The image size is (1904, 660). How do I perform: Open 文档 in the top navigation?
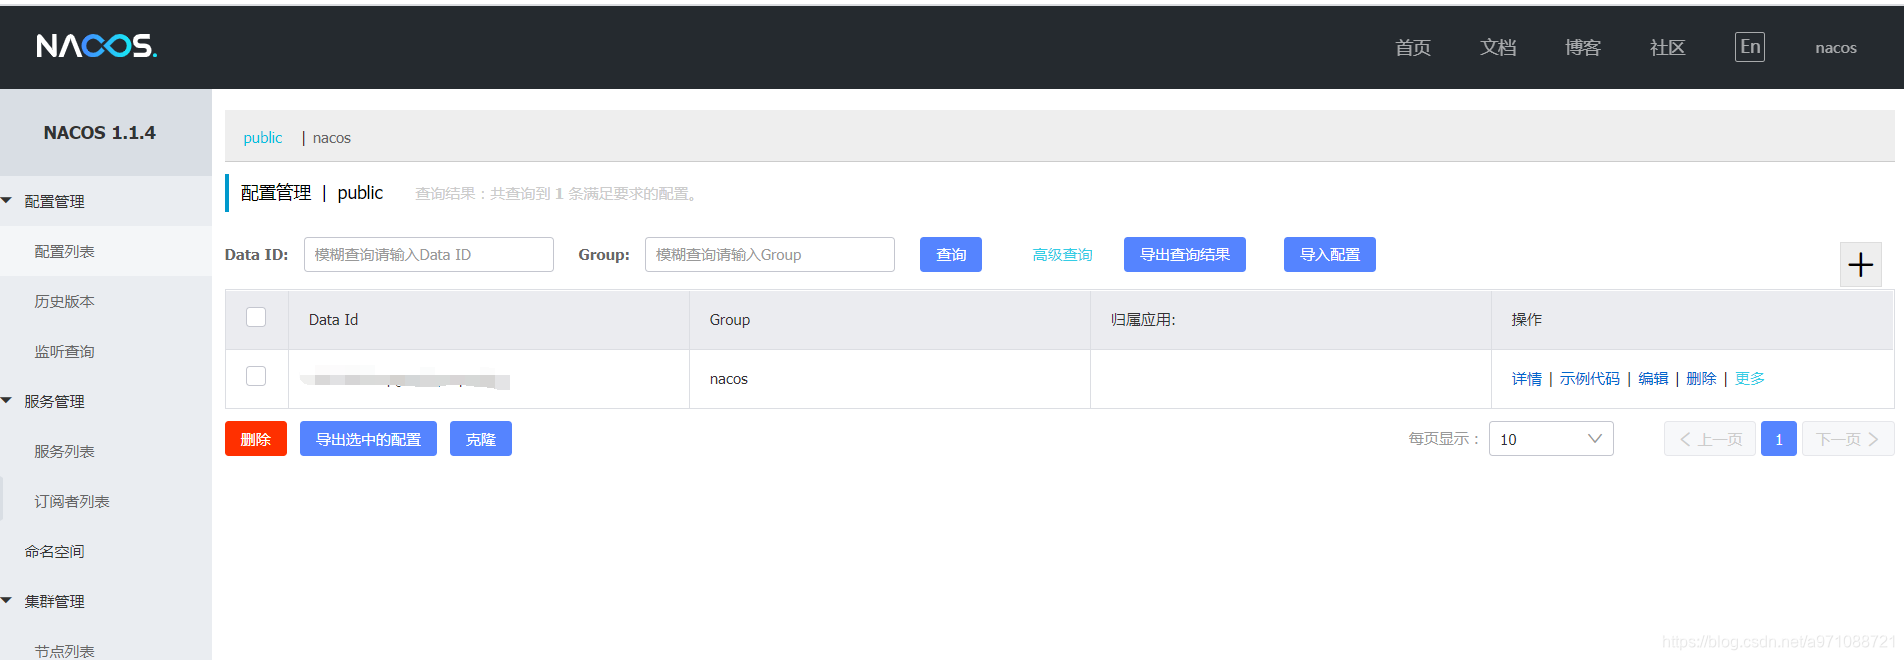(1498, 47)
